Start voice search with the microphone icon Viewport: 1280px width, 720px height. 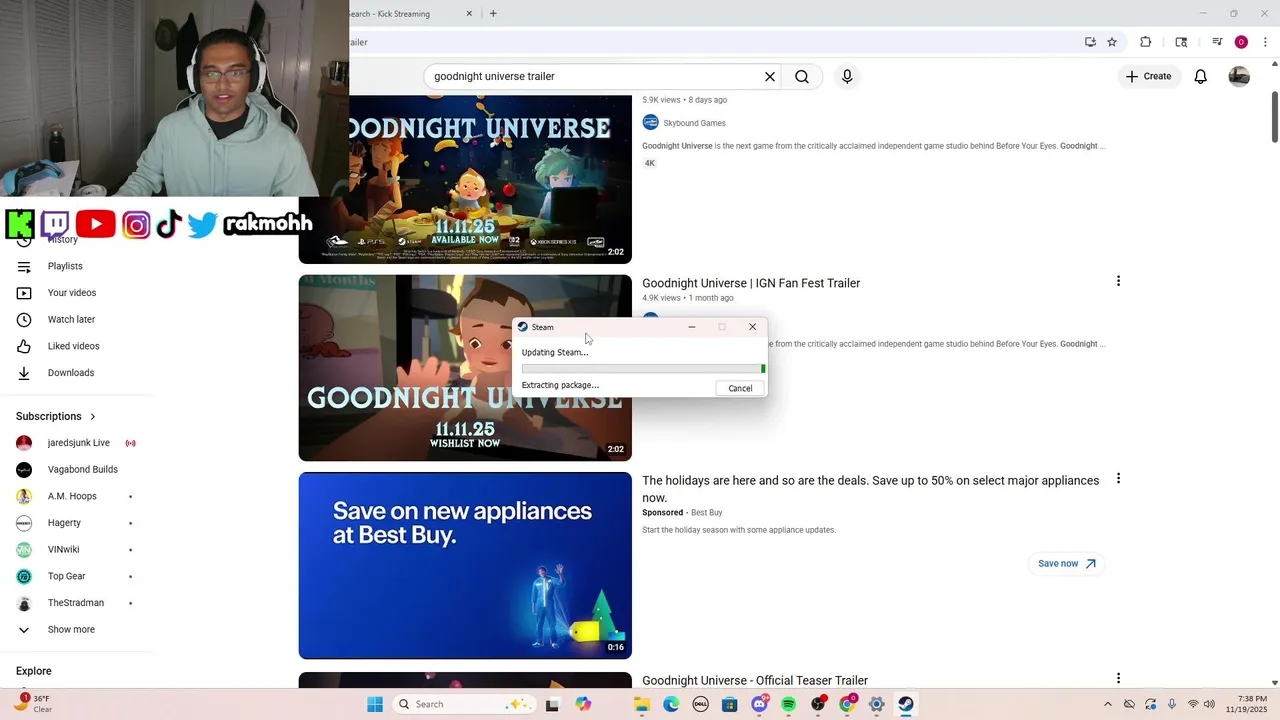pos(847,77)
